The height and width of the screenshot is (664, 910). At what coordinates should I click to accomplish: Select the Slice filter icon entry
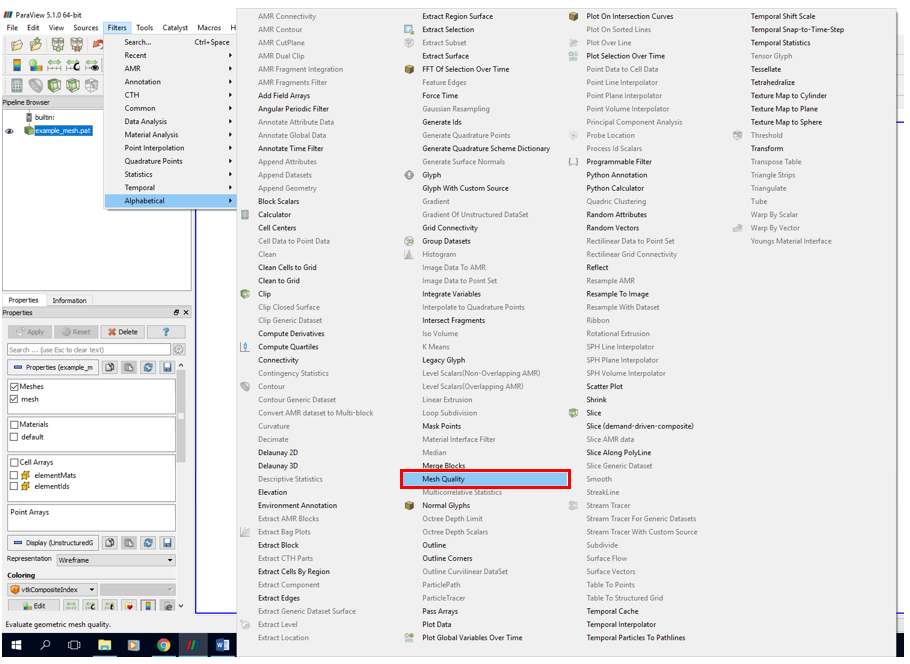(573, 413)
